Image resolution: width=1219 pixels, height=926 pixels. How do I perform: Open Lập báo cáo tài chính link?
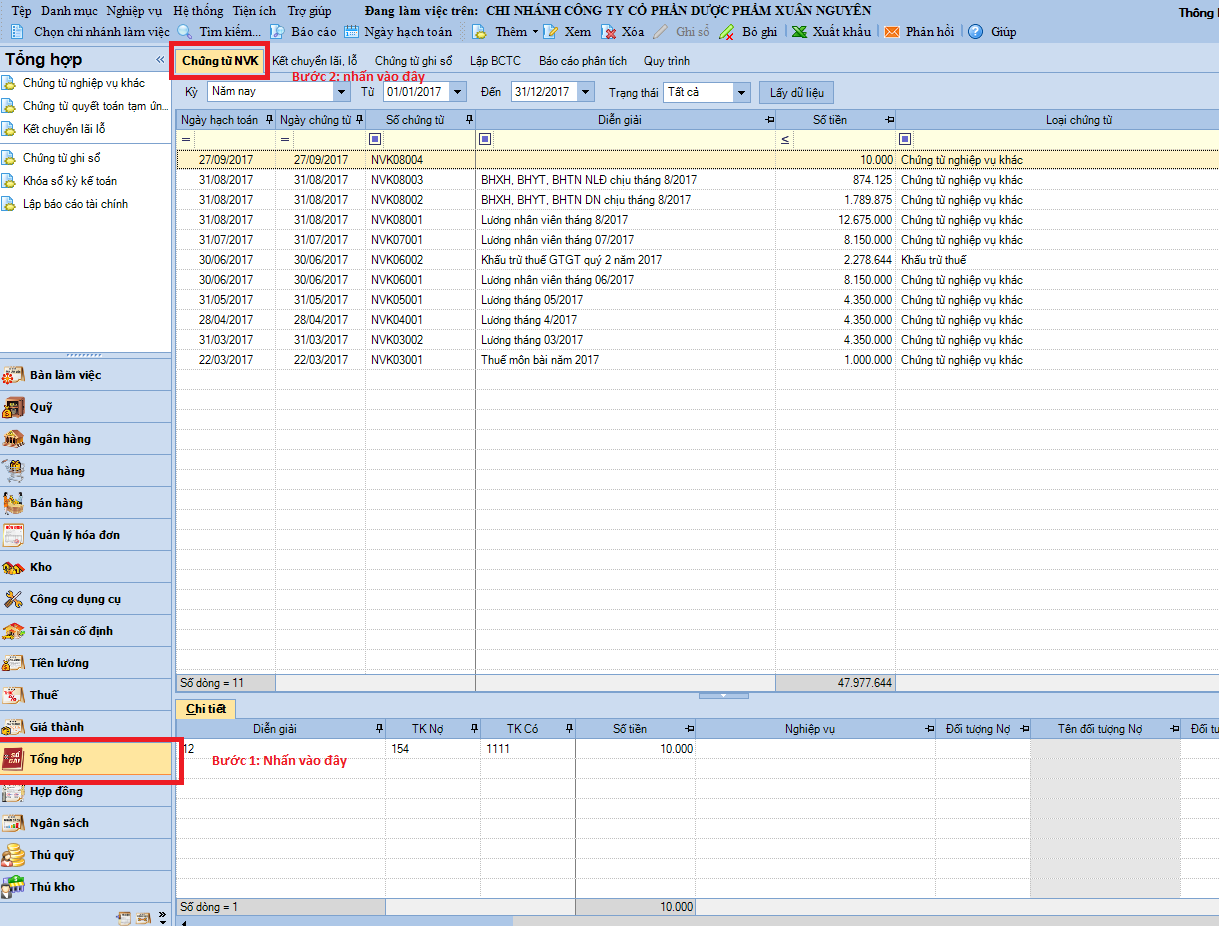75,204
